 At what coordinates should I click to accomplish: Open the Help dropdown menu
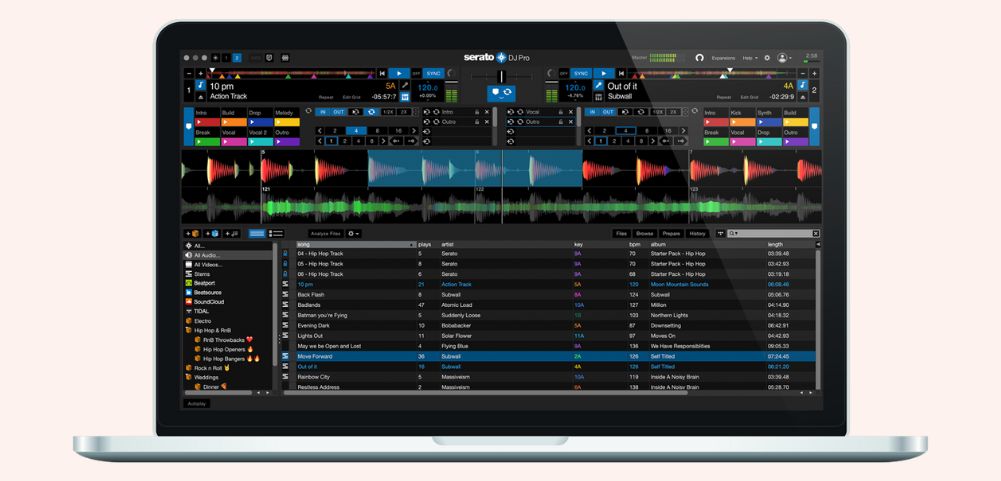749,58
